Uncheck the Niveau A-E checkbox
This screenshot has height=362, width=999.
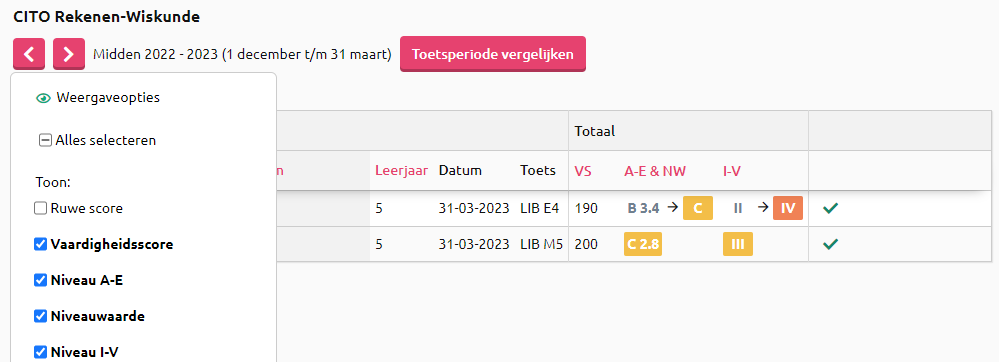41,280
